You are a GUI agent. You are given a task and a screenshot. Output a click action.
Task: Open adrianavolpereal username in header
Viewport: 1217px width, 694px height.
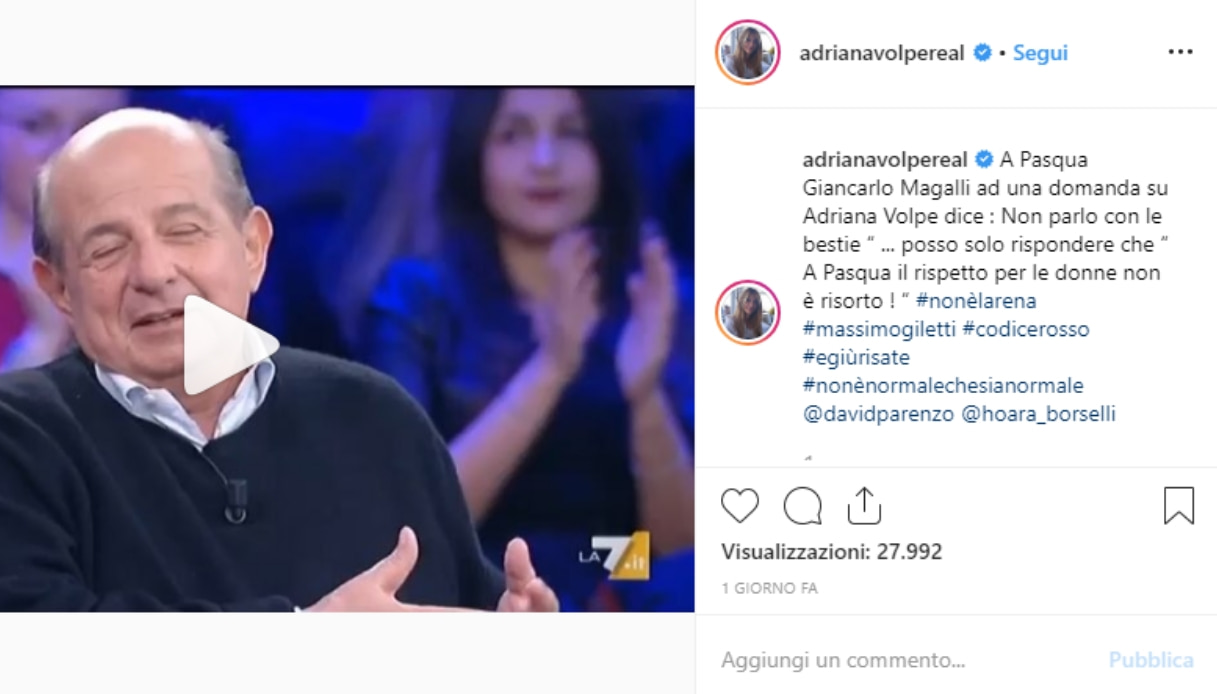(884, 53)
